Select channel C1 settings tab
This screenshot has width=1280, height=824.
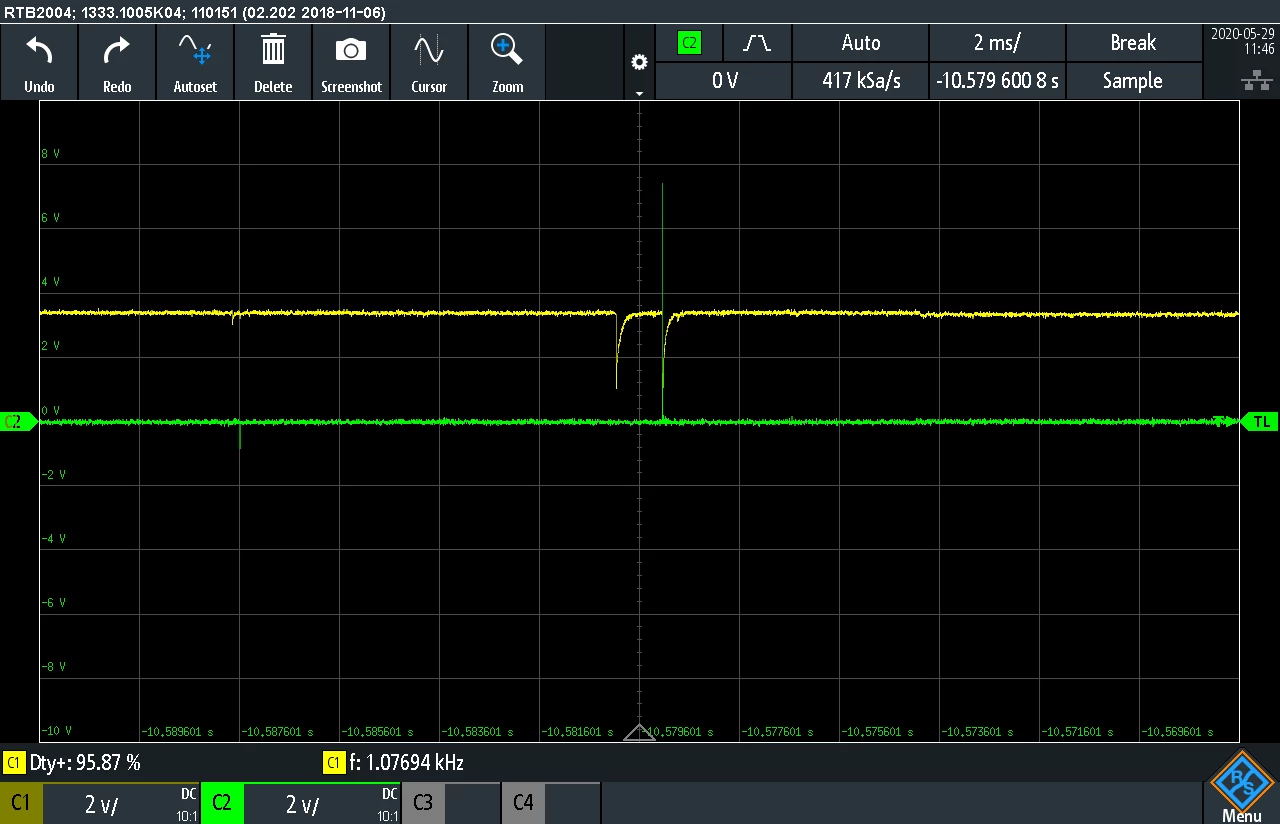coord(21,803)
